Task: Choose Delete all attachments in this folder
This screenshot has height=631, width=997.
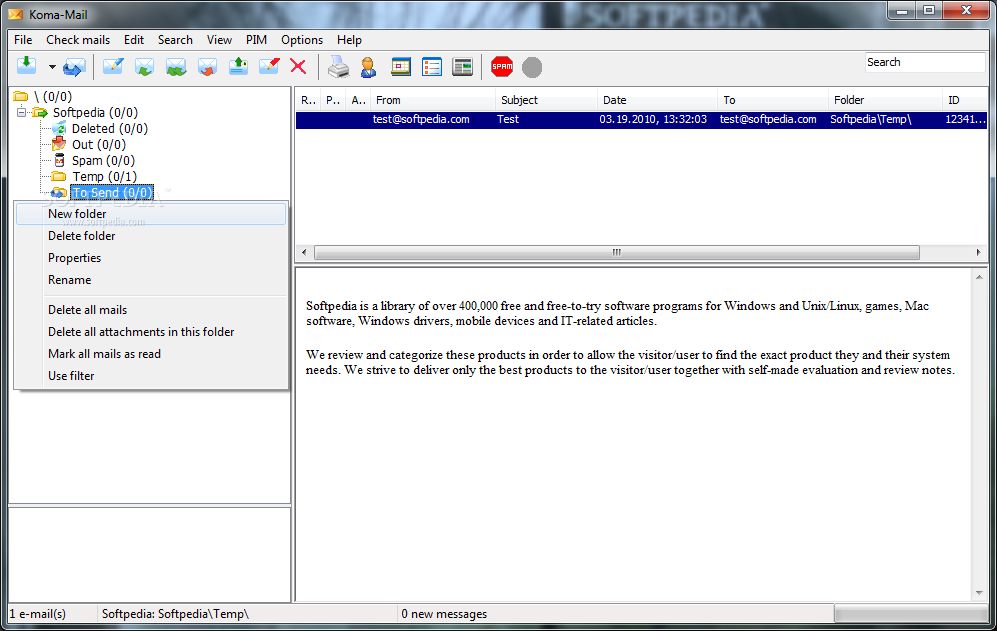Action: [151, 332]
